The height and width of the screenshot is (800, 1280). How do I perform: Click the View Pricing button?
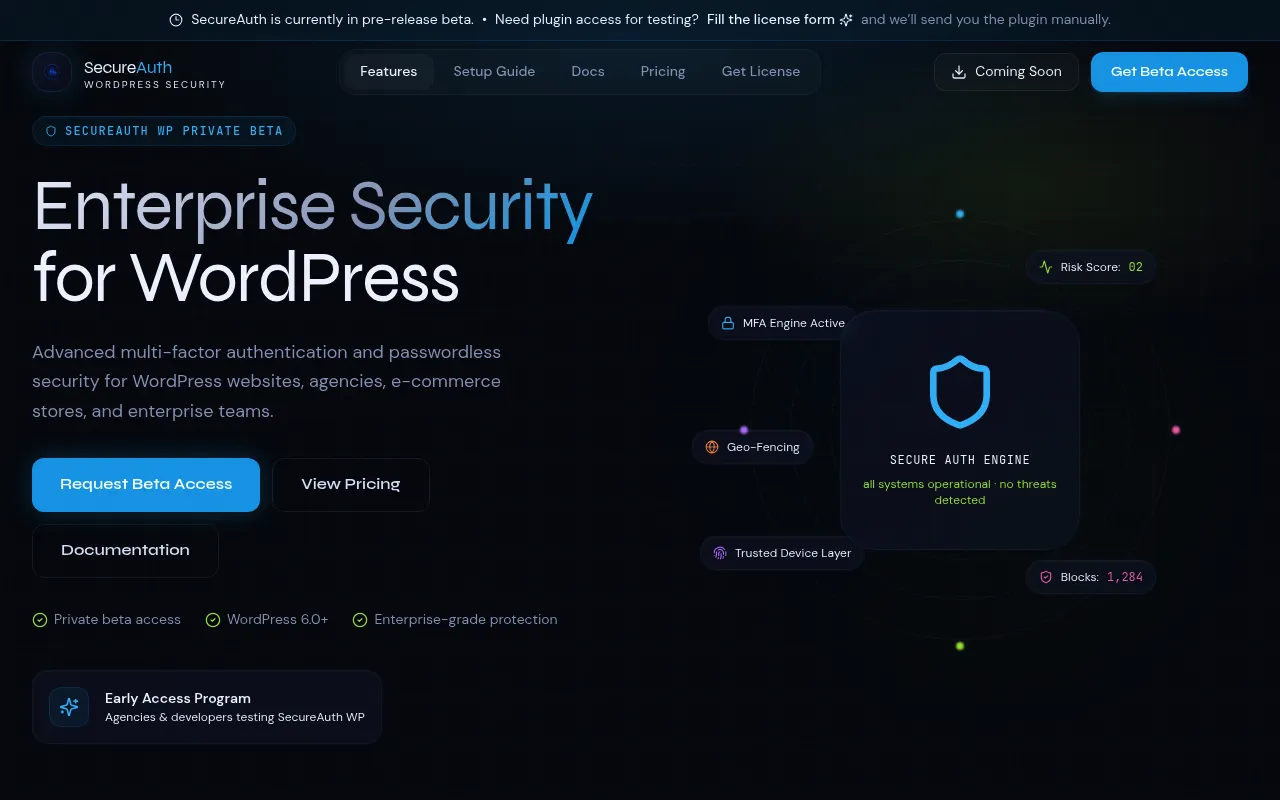tap(351, 485)
